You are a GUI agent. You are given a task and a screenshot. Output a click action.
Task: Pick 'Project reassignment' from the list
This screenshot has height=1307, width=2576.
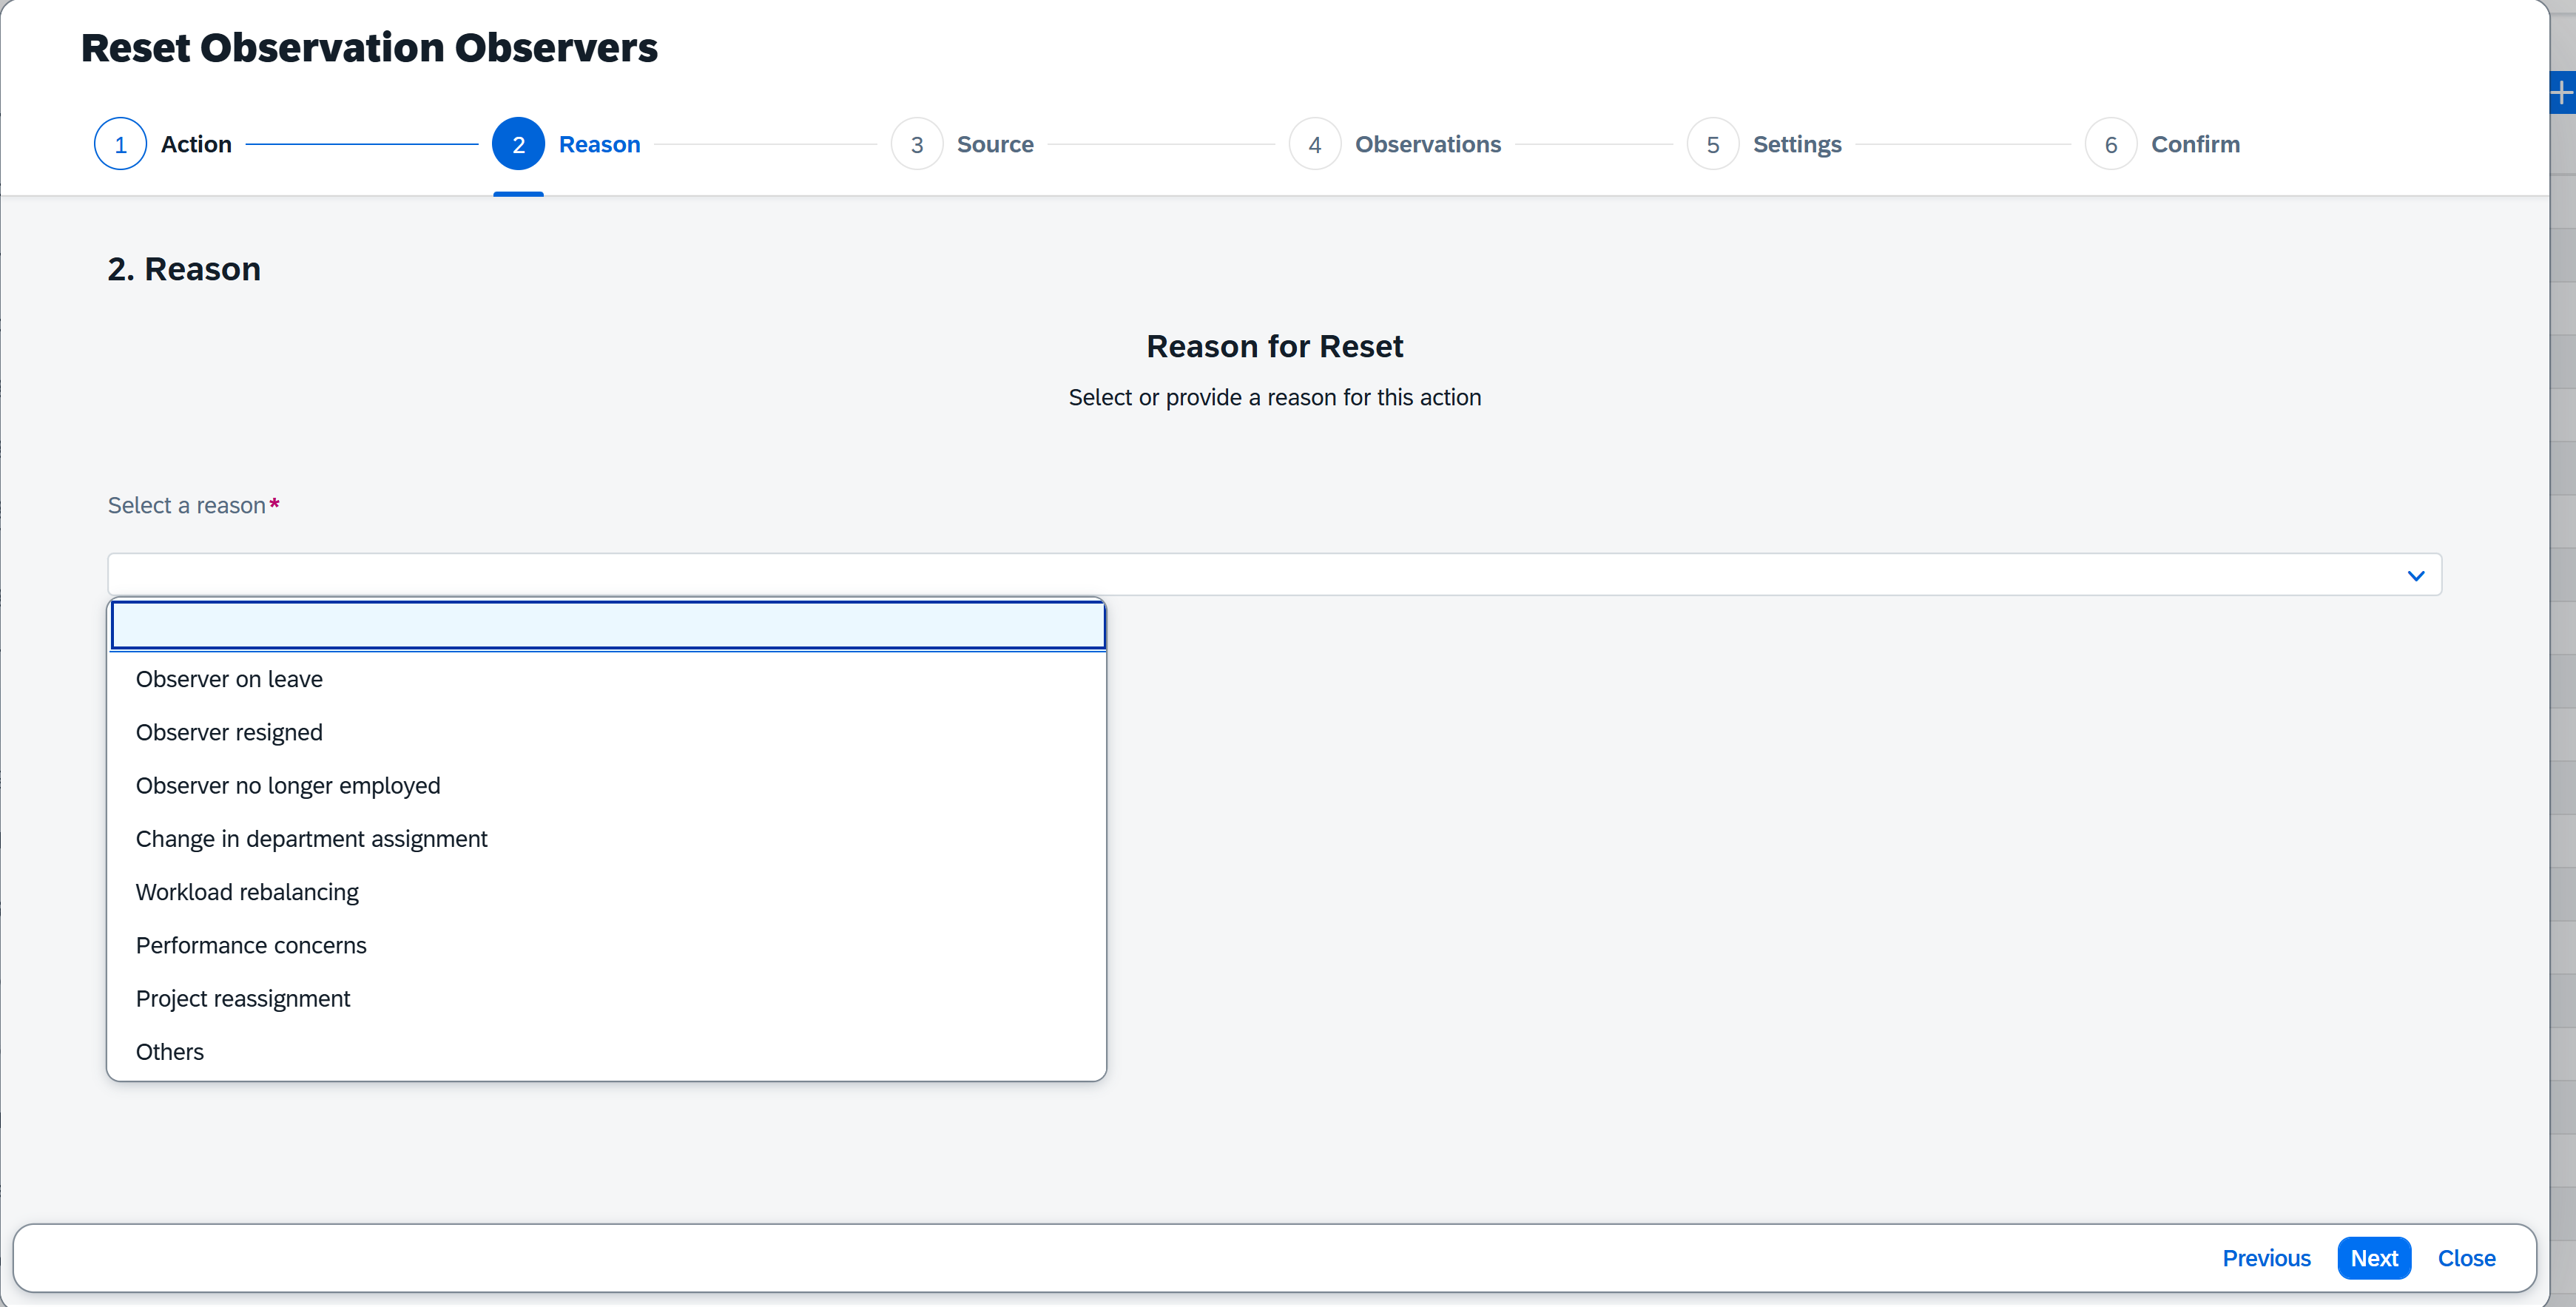pos(243,998)
